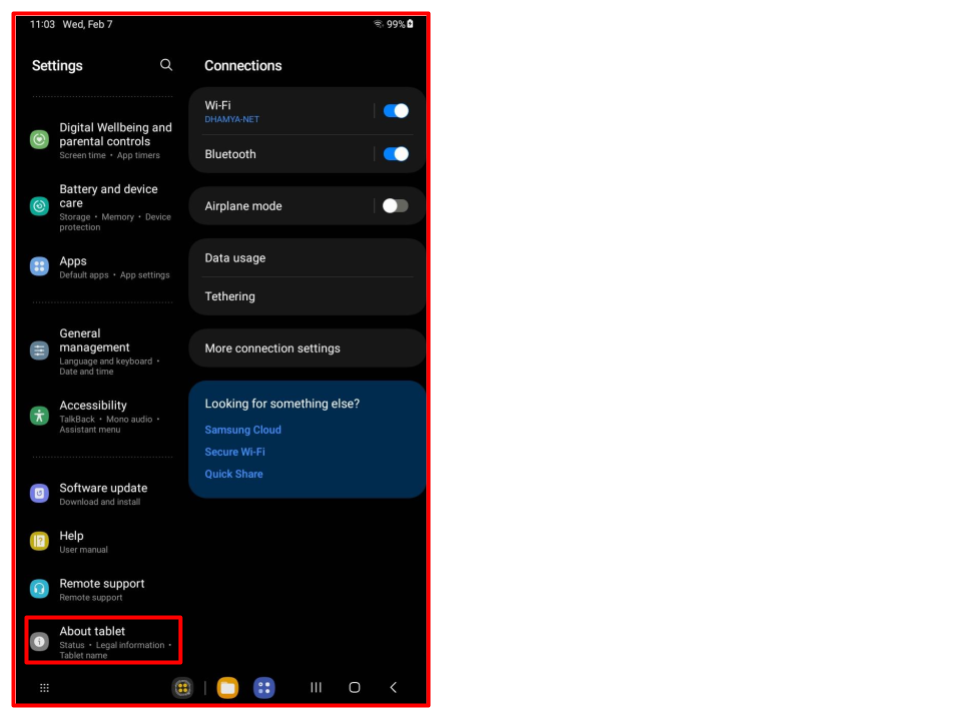Open the Quick Share link
960x720 pixels.
(234, 474)
